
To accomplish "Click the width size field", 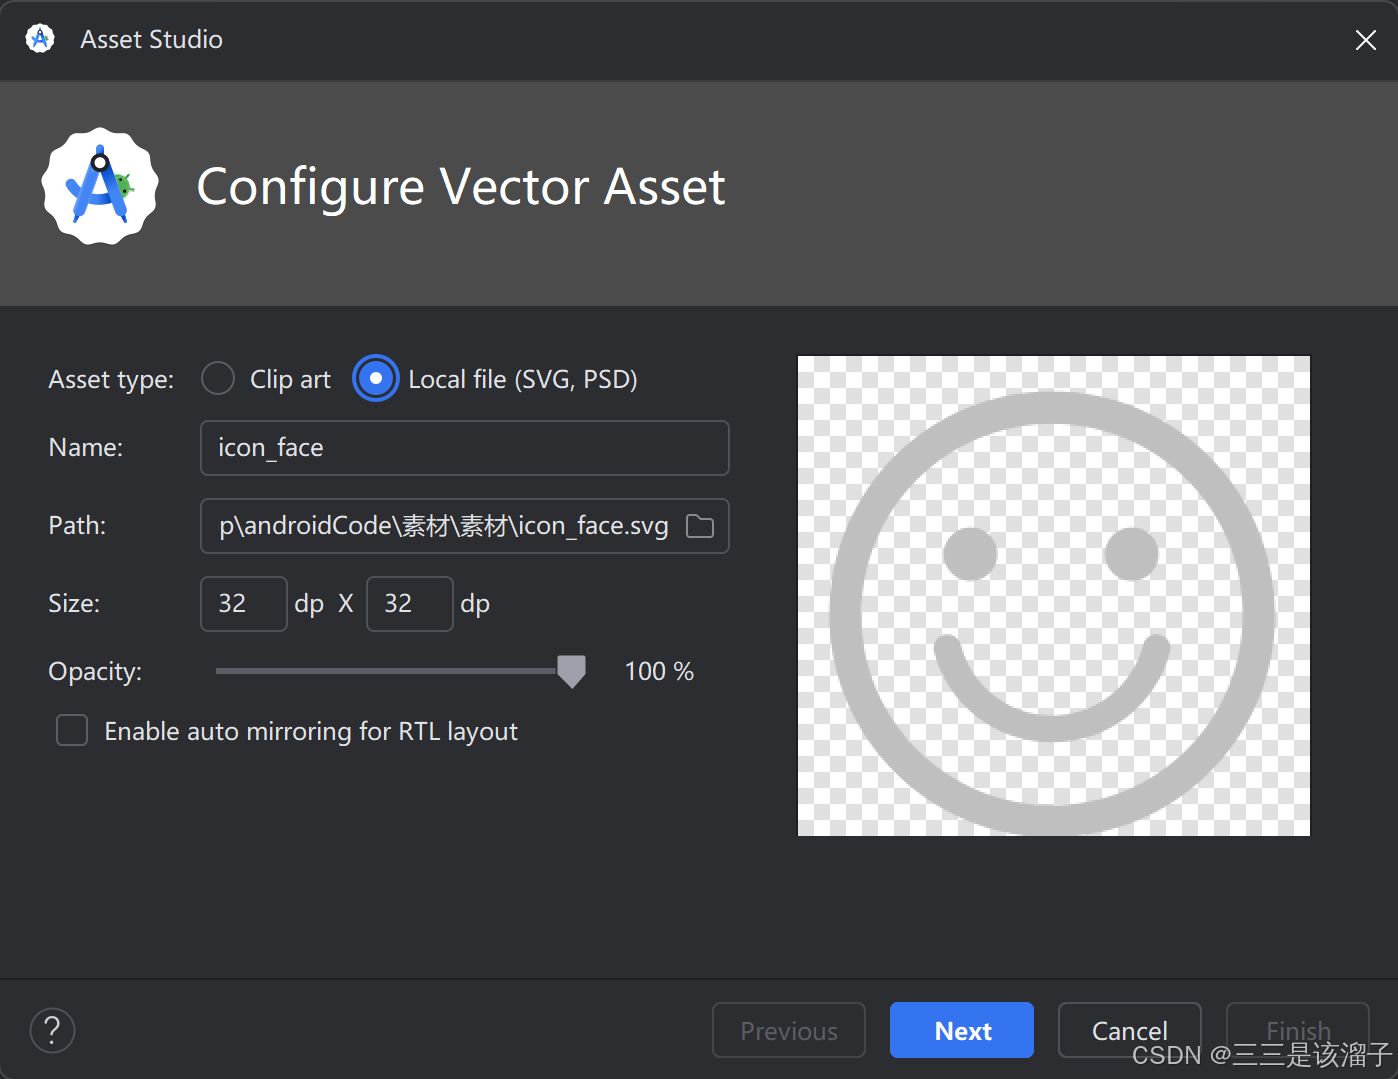I will click(243, 604).
